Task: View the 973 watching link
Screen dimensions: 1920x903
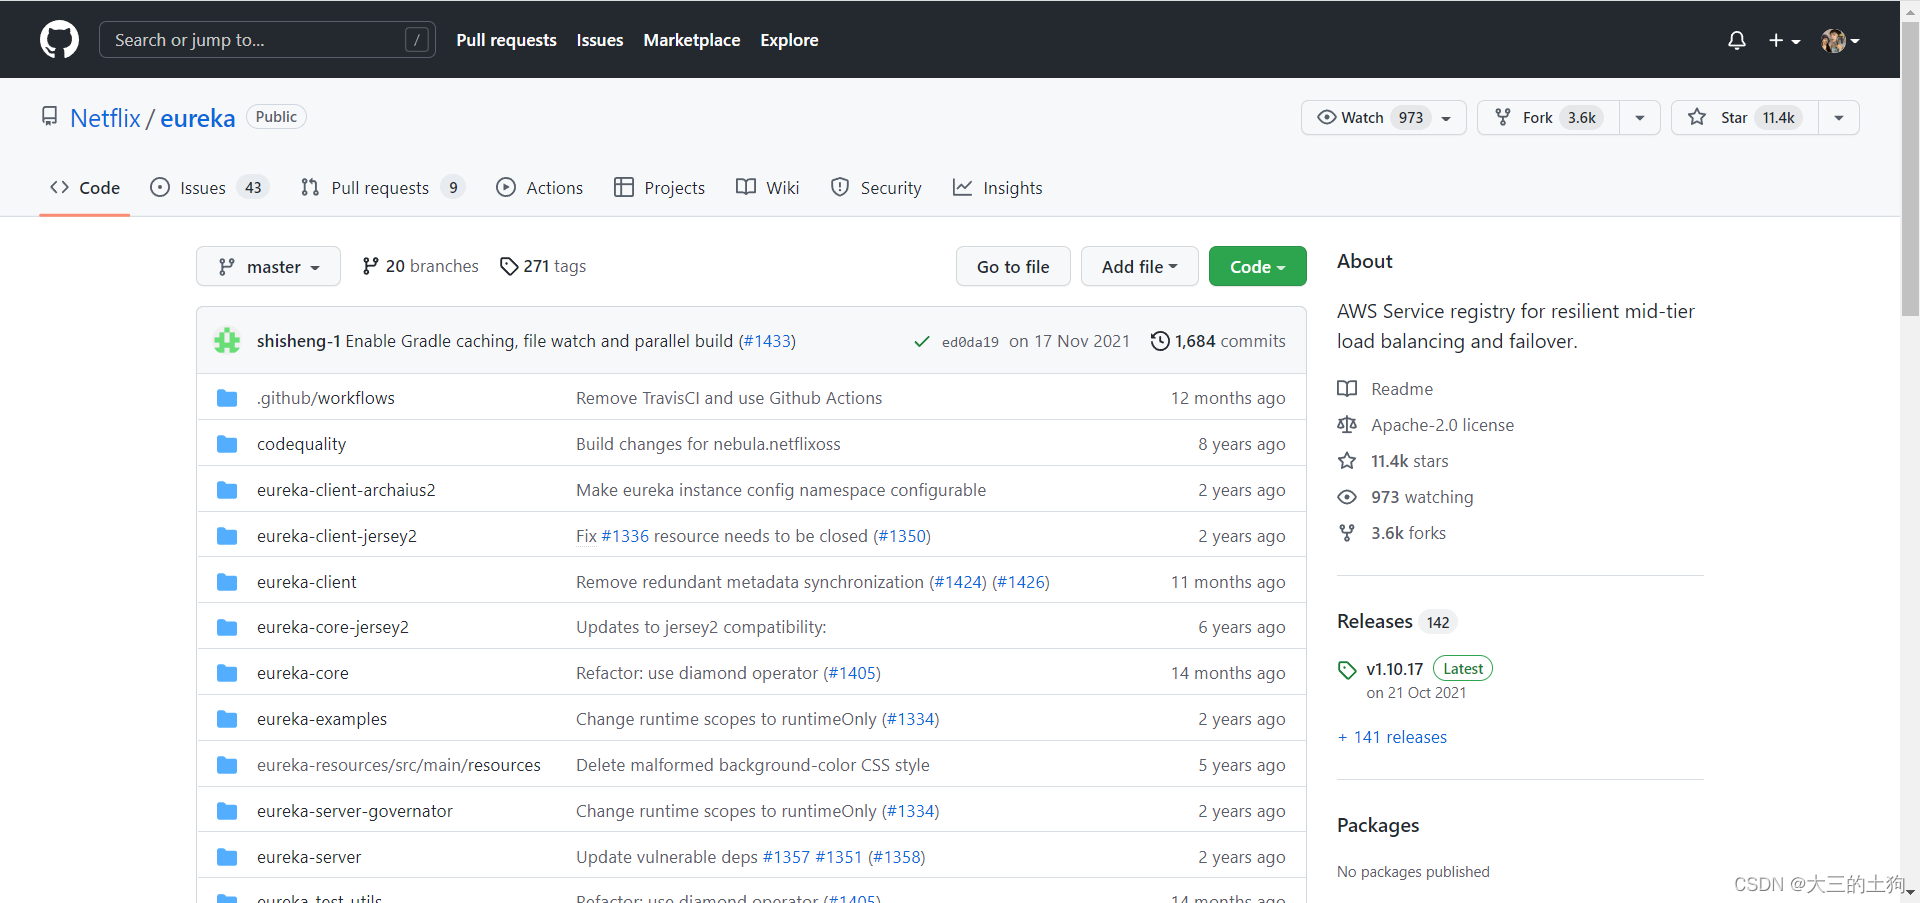Action: pos(1405,497)
